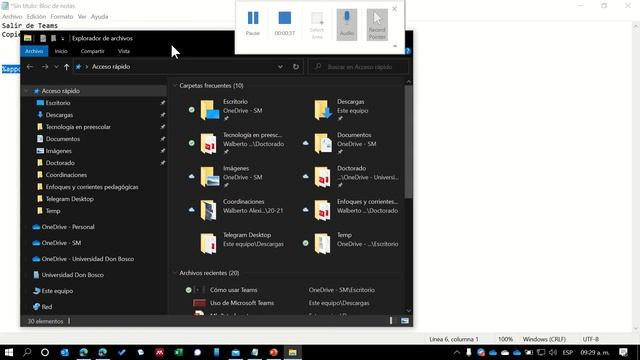Toggle Record Pointer in the recorder bar
This screenshot has height=360, width=640.
(x=377, y=24)
